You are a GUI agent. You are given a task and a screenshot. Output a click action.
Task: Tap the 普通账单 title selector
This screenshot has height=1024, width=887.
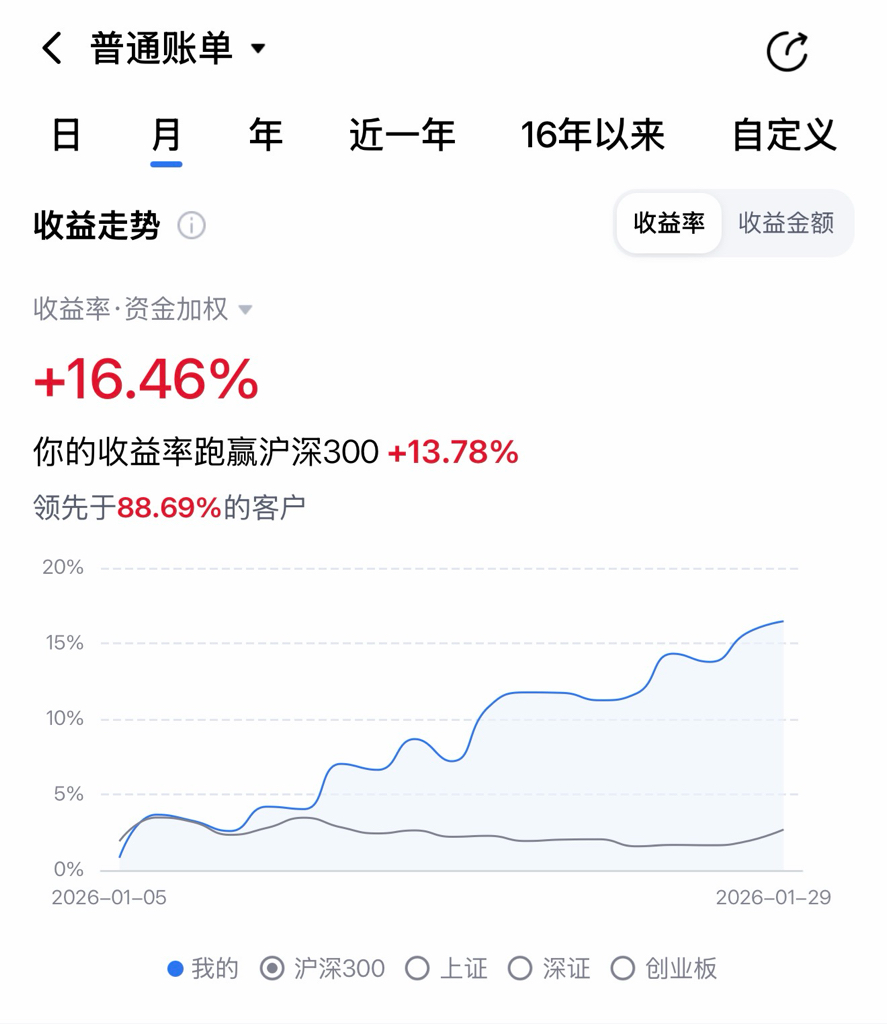pyautogui.click(x=161, y=48)
